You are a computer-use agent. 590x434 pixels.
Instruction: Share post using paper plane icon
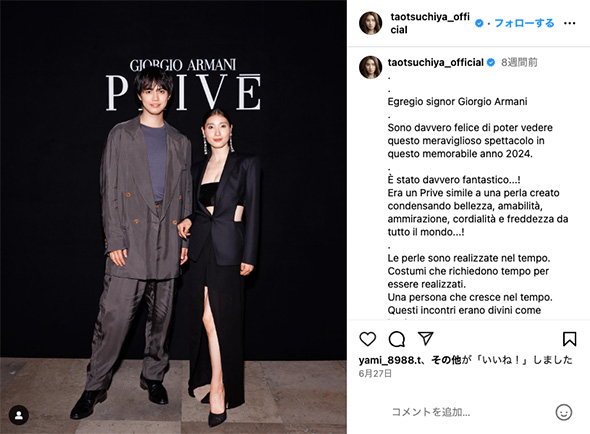[x=426, y=338]
